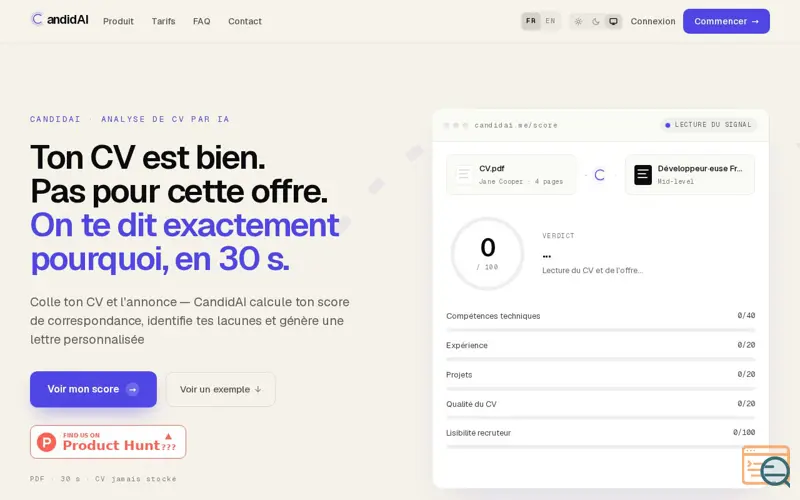
Task: Click the 0/40 Compétences techniques value
Action: pos(746,315)
